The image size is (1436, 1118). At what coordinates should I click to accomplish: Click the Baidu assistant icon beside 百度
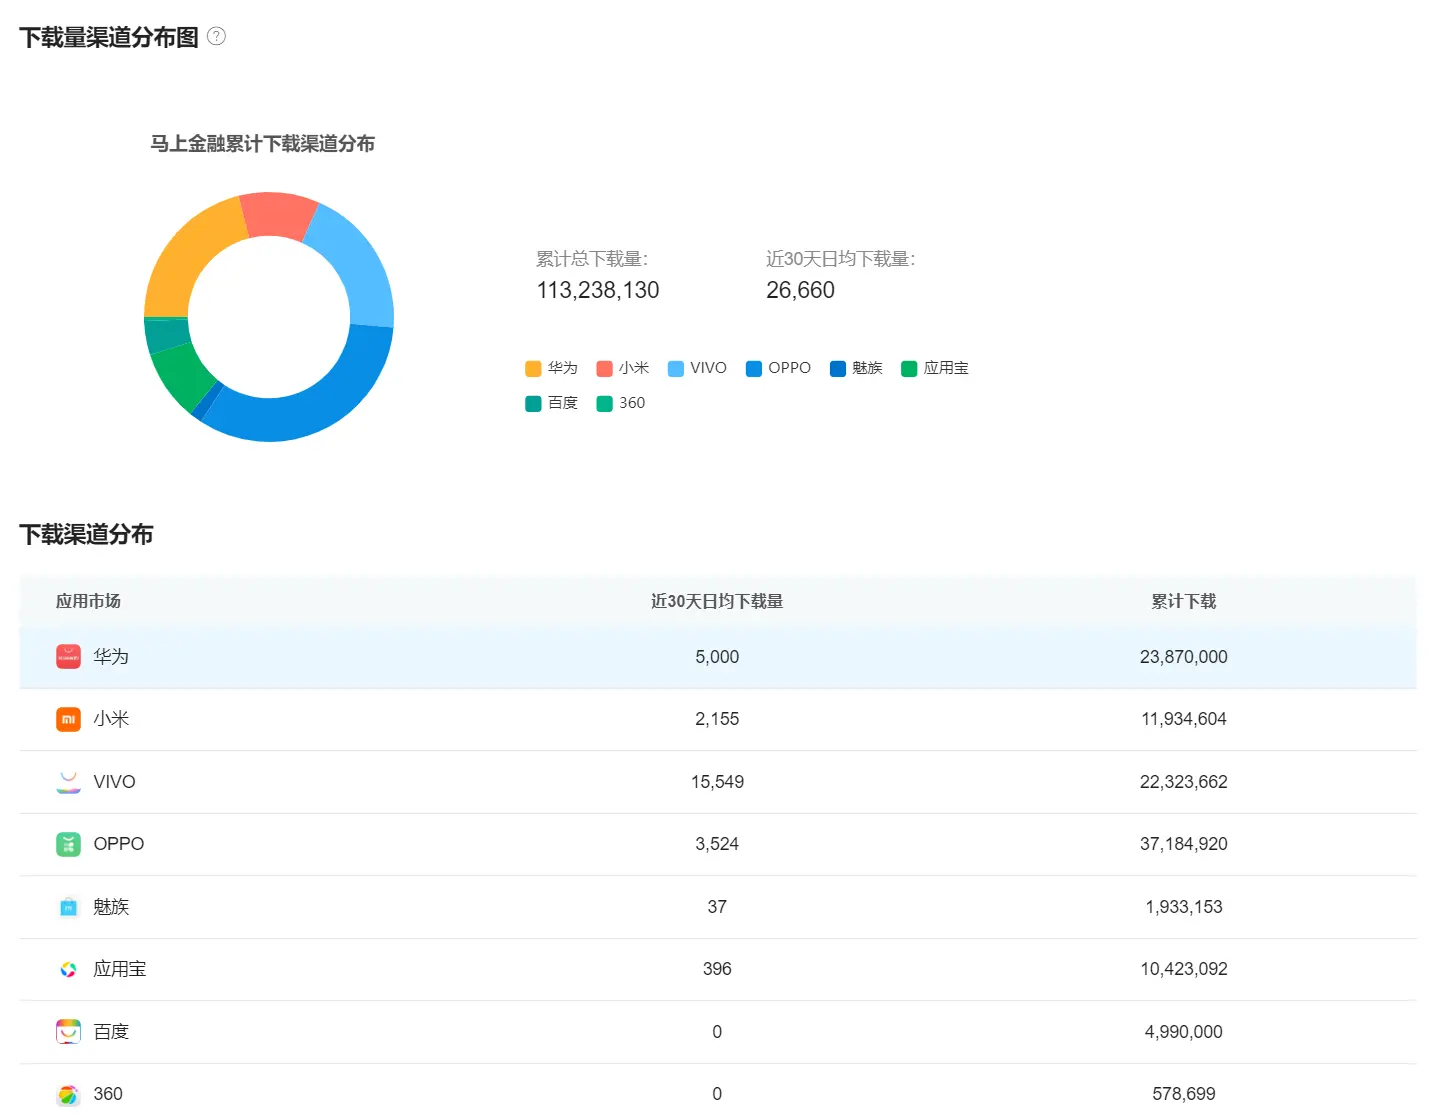pos(67,1031)
